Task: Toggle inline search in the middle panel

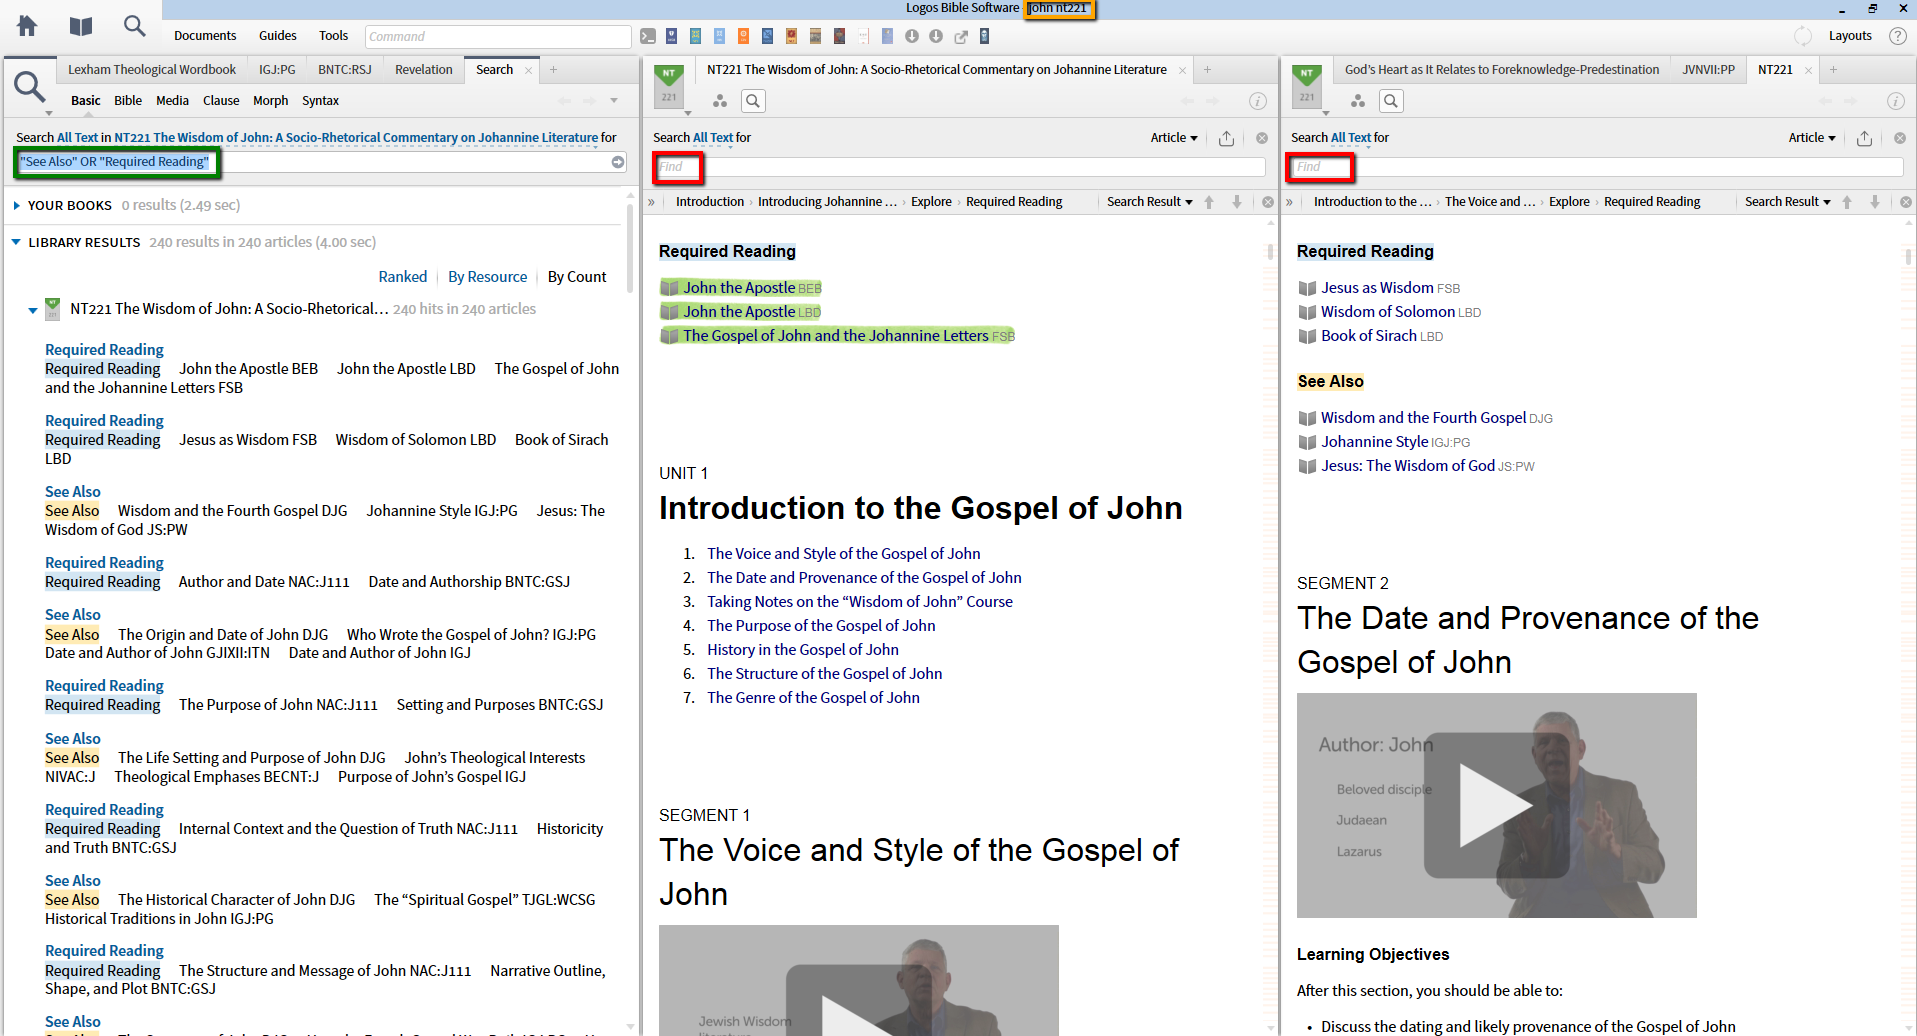Action: 753,101
